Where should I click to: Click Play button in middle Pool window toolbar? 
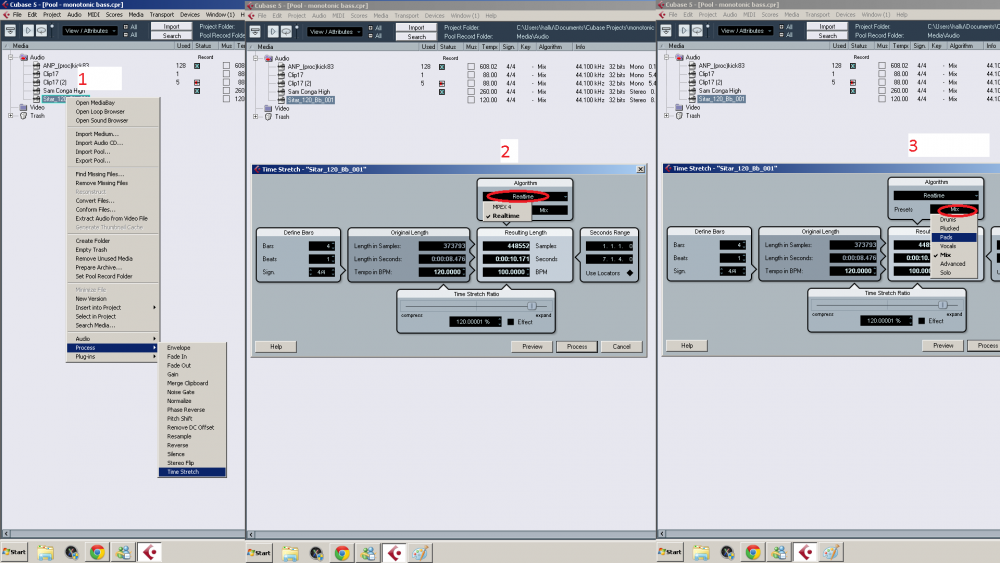coord(273,31)
